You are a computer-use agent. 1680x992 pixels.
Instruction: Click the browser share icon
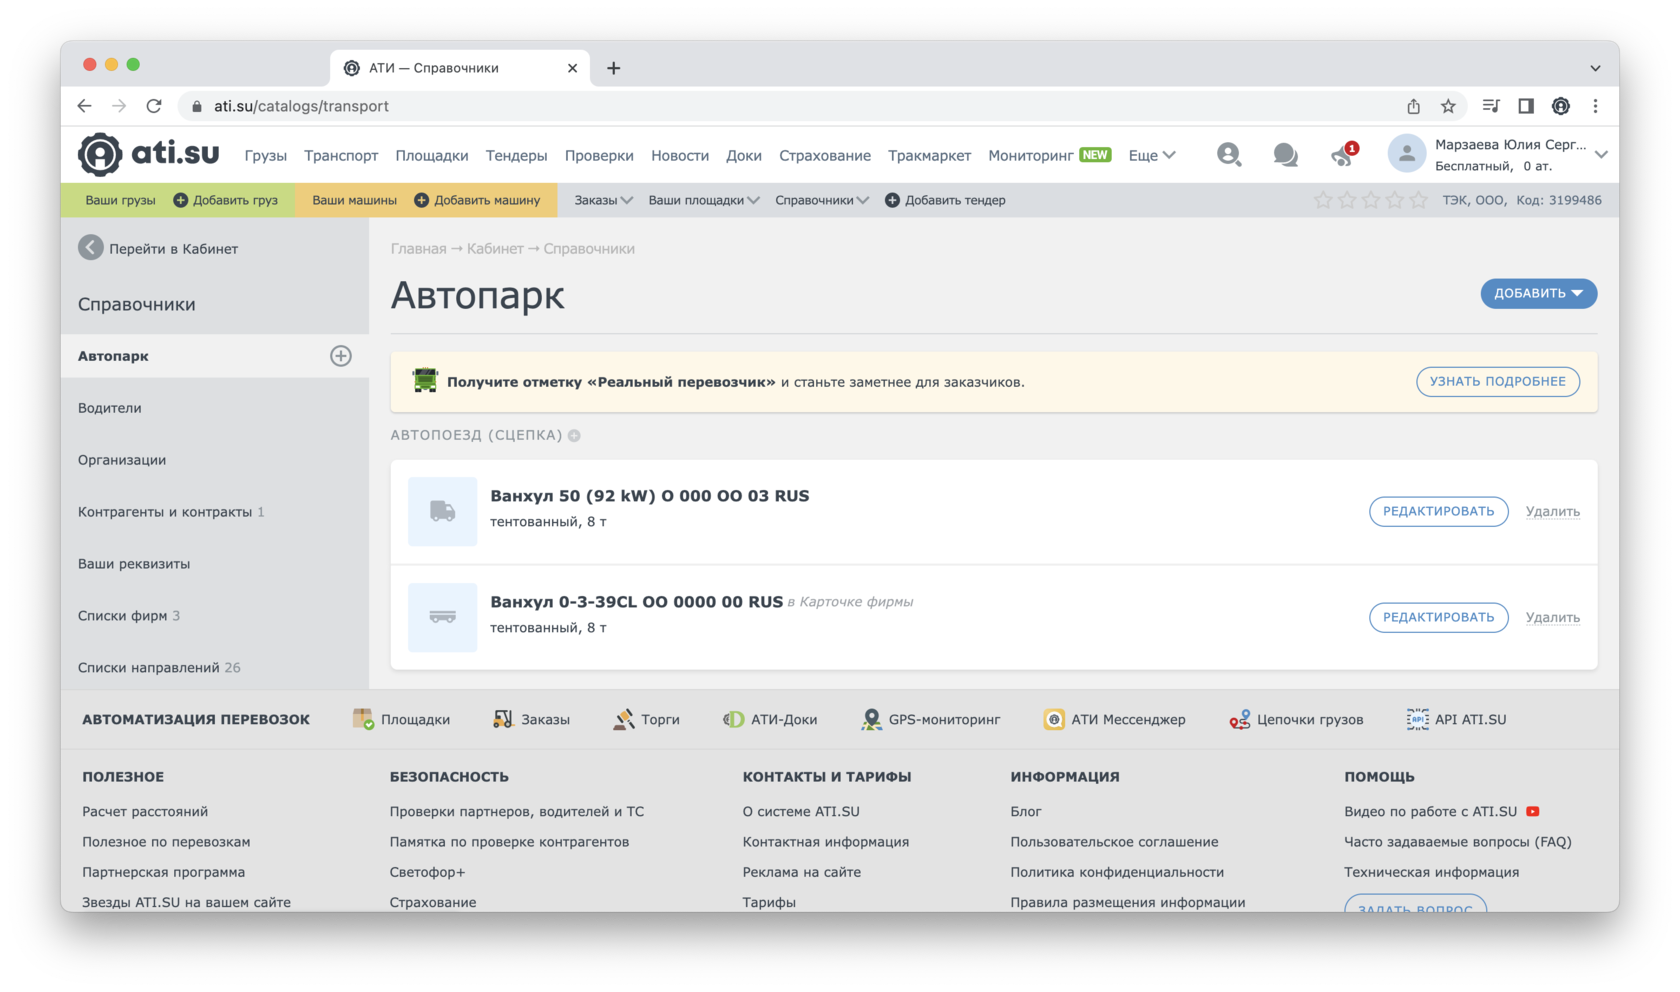1413,106
